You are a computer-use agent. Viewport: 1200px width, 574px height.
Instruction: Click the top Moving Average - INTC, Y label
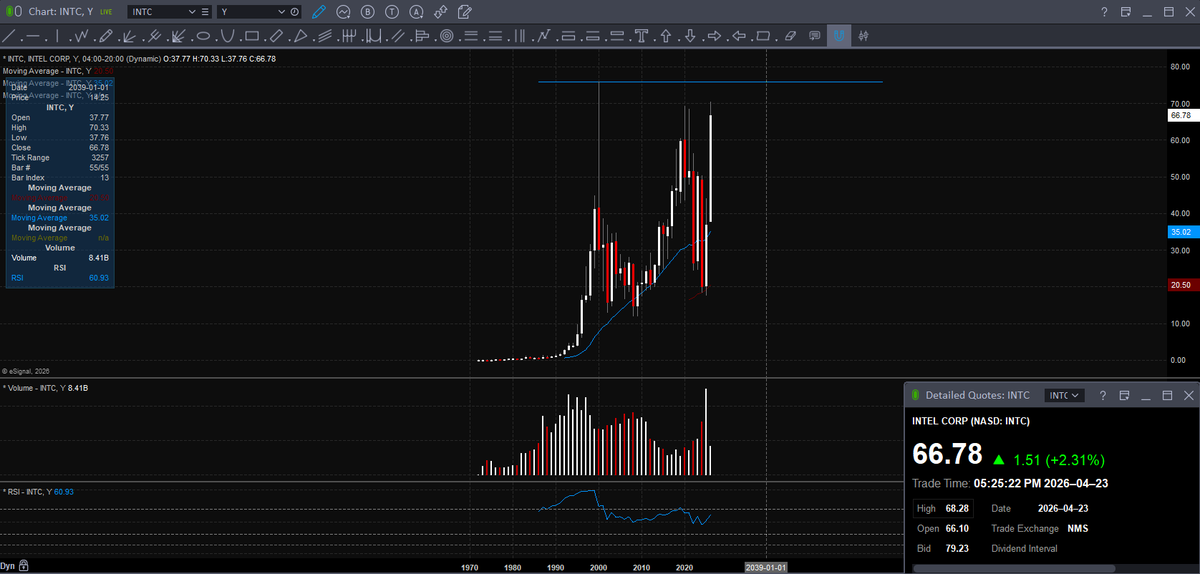tap(58, 71)
